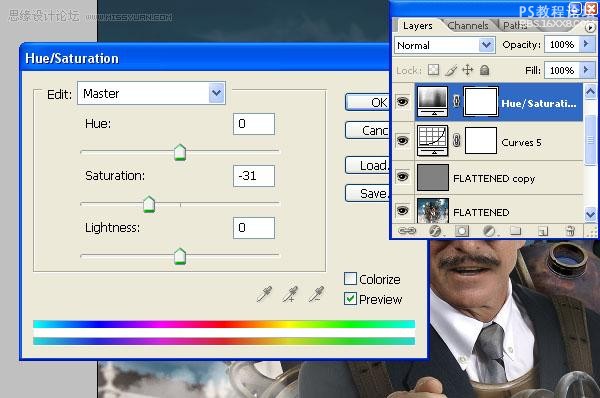Click the Delete layer trash icon
600x398 pixels.
[x=570, y=231]
